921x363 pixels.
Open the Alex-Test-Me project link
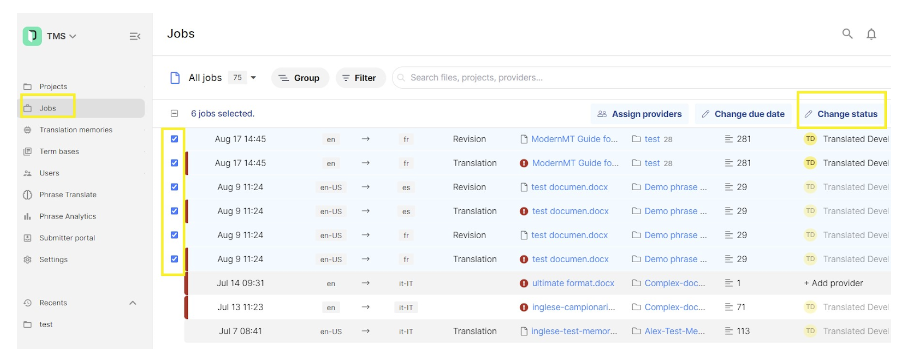675,331
